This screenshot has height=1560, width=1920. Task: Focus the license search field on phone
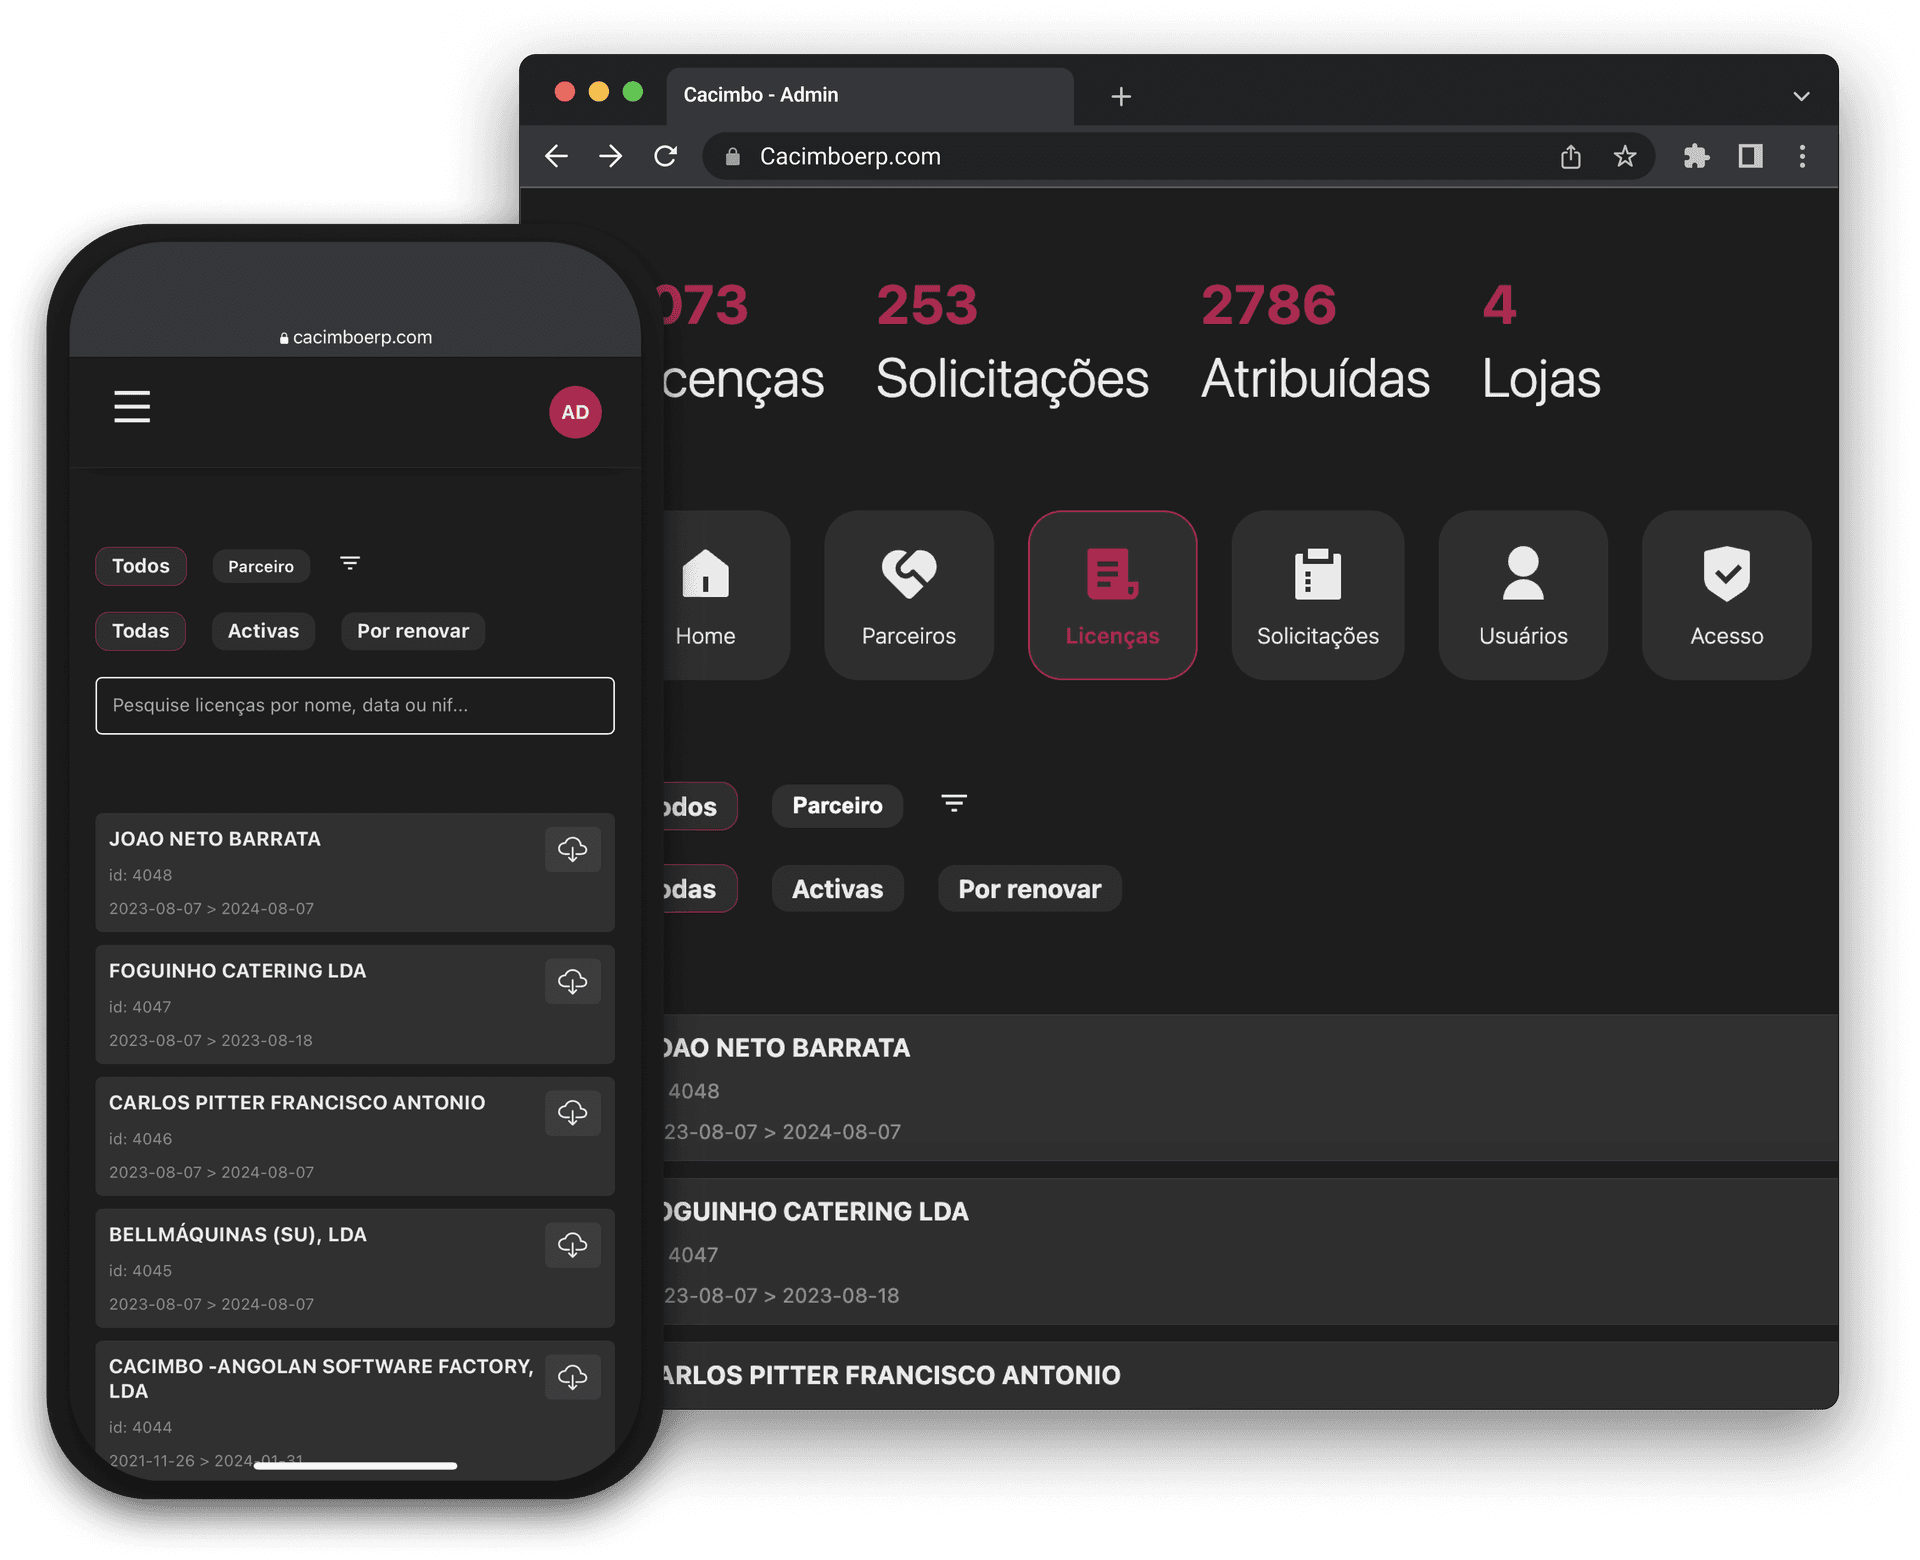point(355,706)
